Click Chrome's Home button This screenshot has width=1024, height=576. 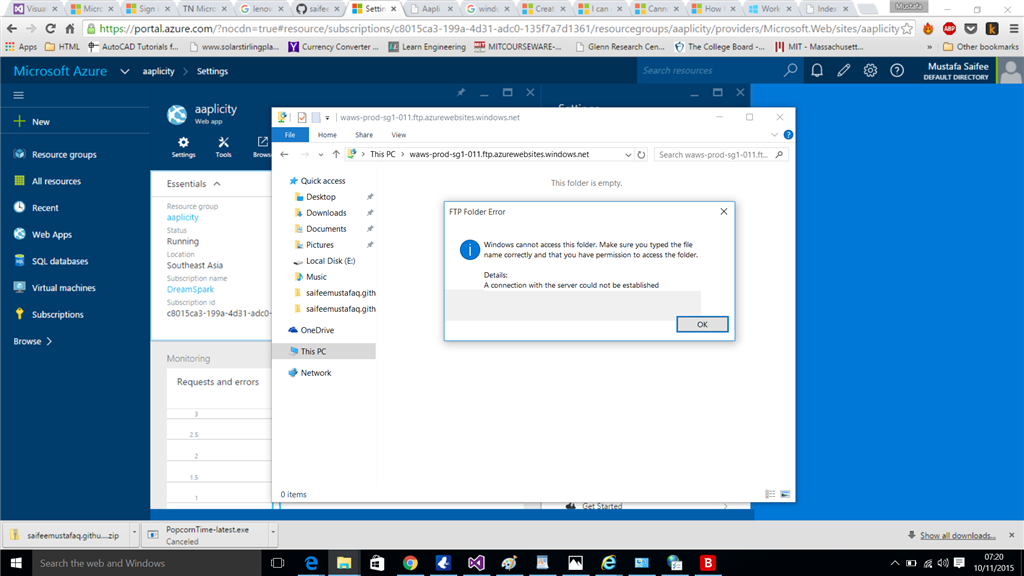tap(70, 29)
